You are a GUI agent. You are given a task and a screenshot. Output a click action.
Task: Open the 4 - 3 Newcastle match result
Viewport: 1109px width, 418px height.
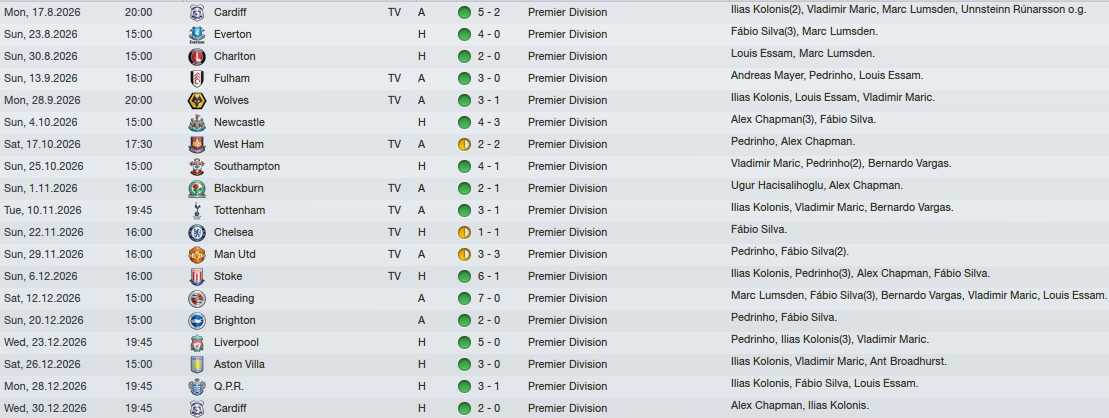[489, 122]
